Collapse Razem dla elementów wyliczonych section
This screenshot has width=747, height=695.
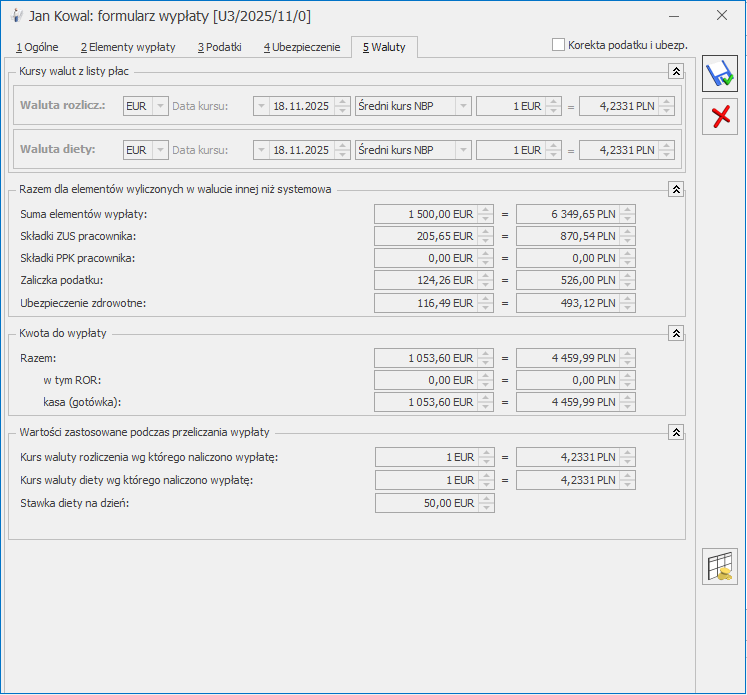[x=676, y=189]
